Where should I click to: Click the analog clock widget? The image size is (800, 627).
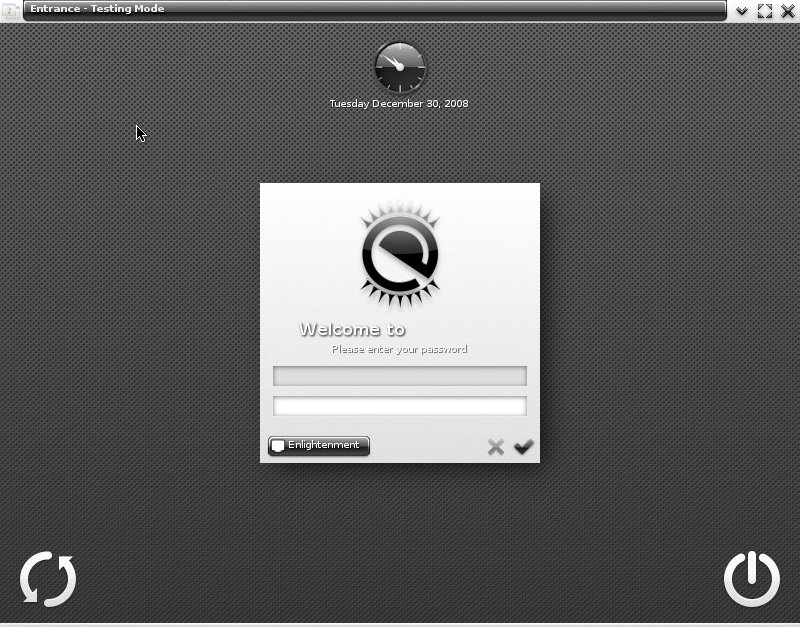[399, 67]
